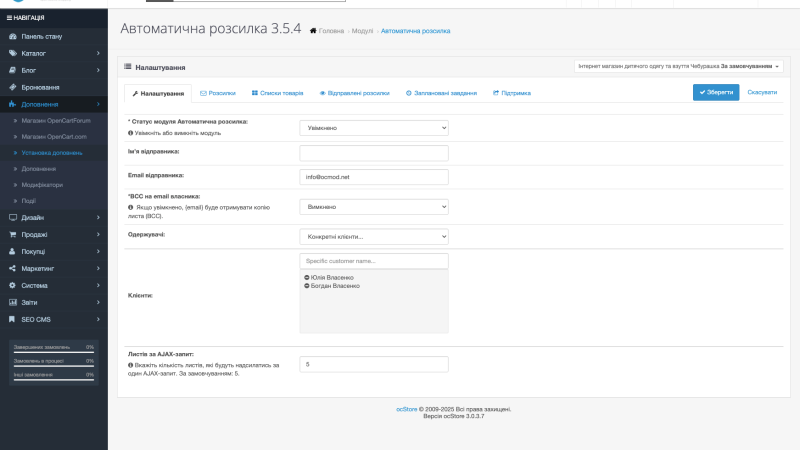
Task: Click the Бронювання sidebar icon
Action: click(13, 87)
